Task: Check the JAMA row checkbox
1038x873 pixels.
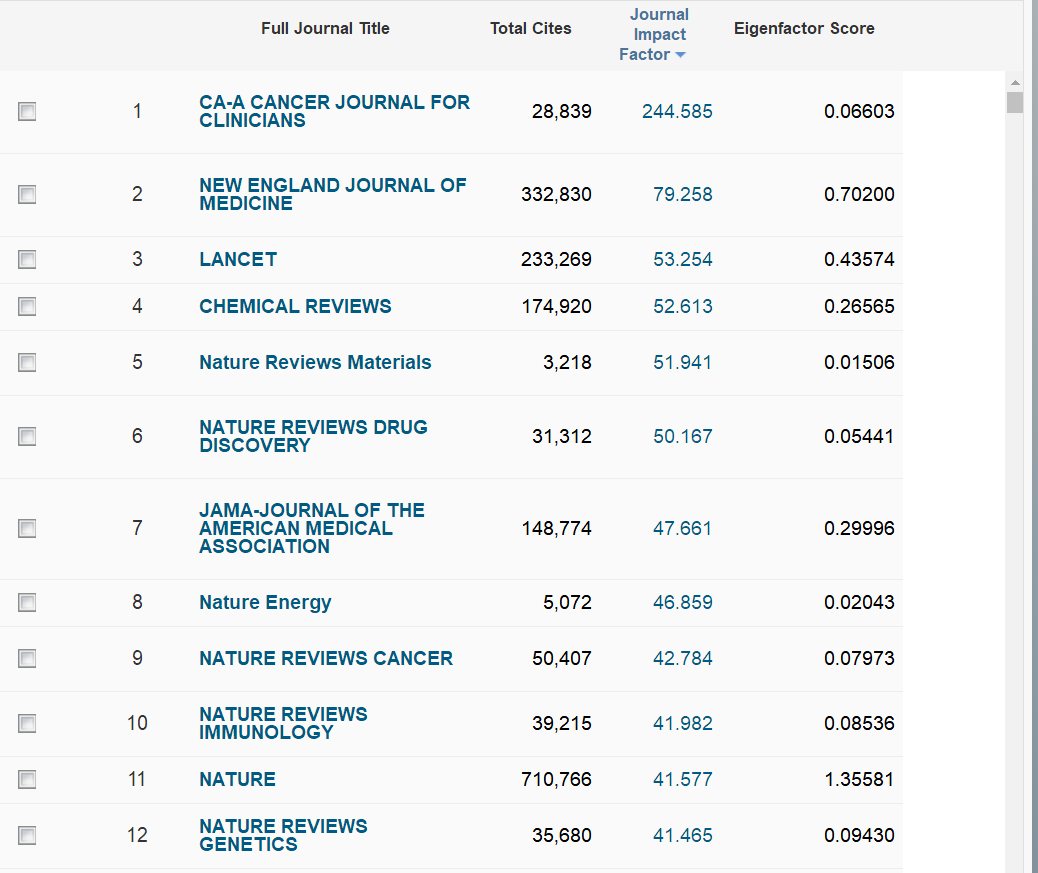Action: pyautogui.click(x=27, y=529)
